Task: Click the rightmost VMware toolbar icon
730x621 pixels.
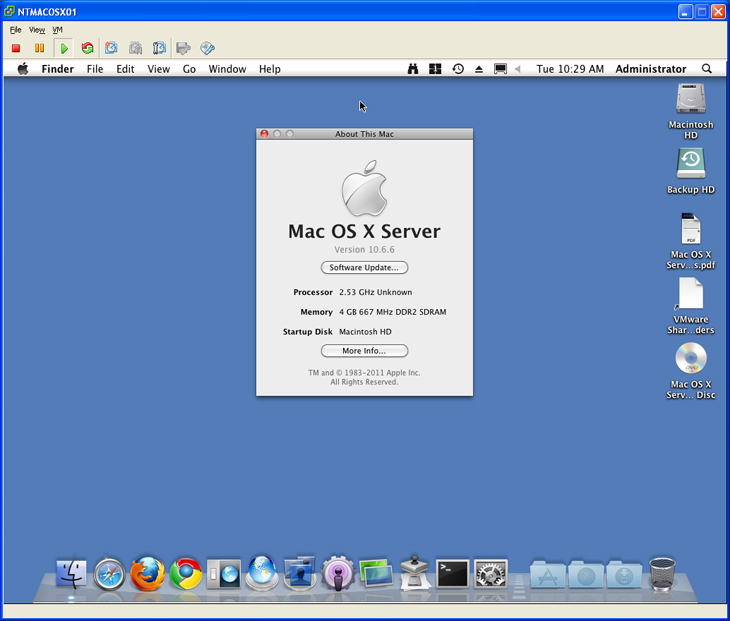Action: click(x=207, y=48)
